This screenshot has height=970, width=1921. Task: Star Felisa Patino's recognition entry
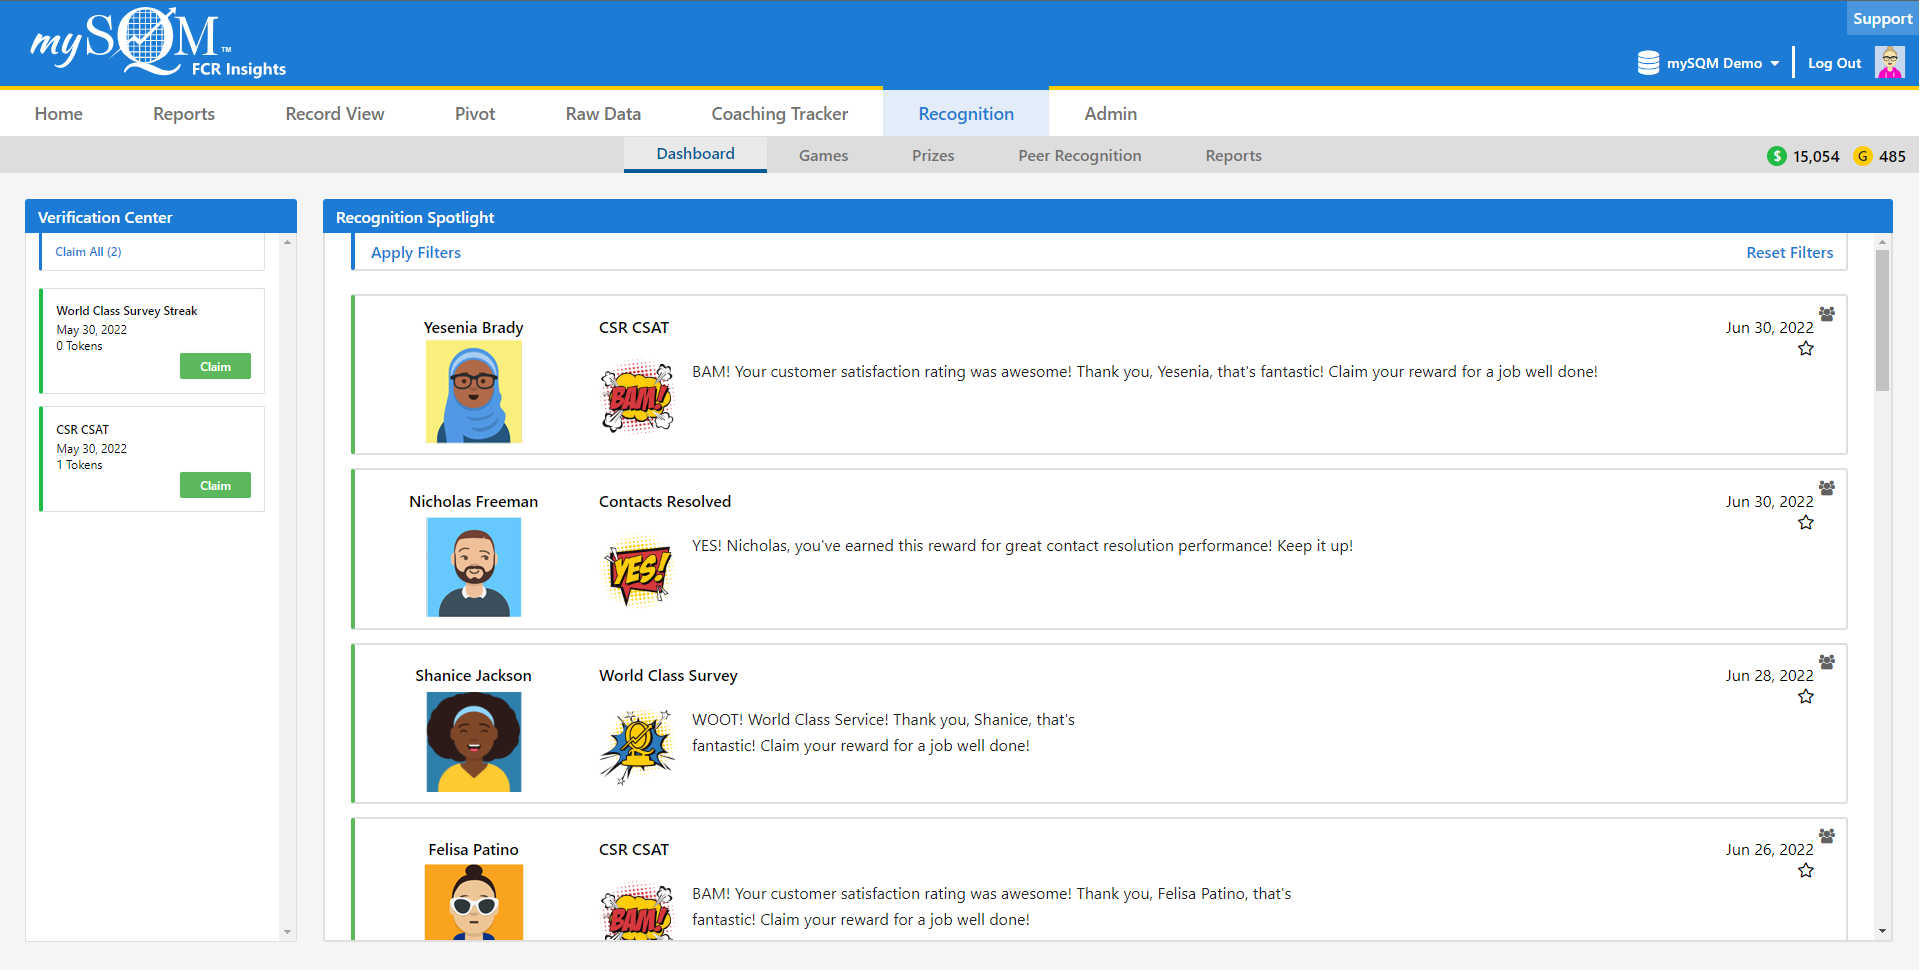tap(1806, 871)
